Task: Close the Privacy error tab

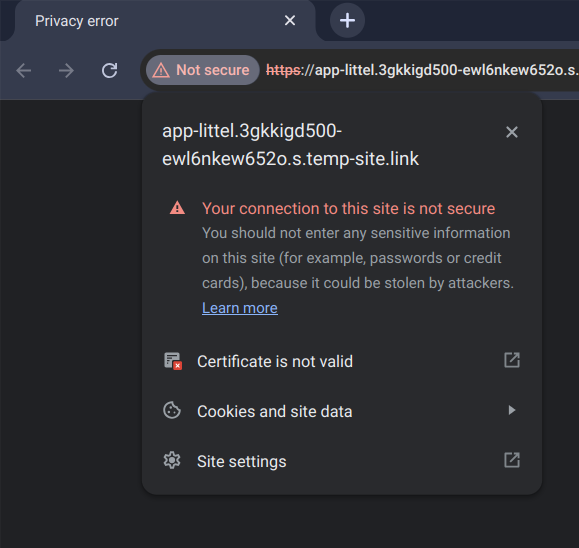Action: (x=290, y=20)
